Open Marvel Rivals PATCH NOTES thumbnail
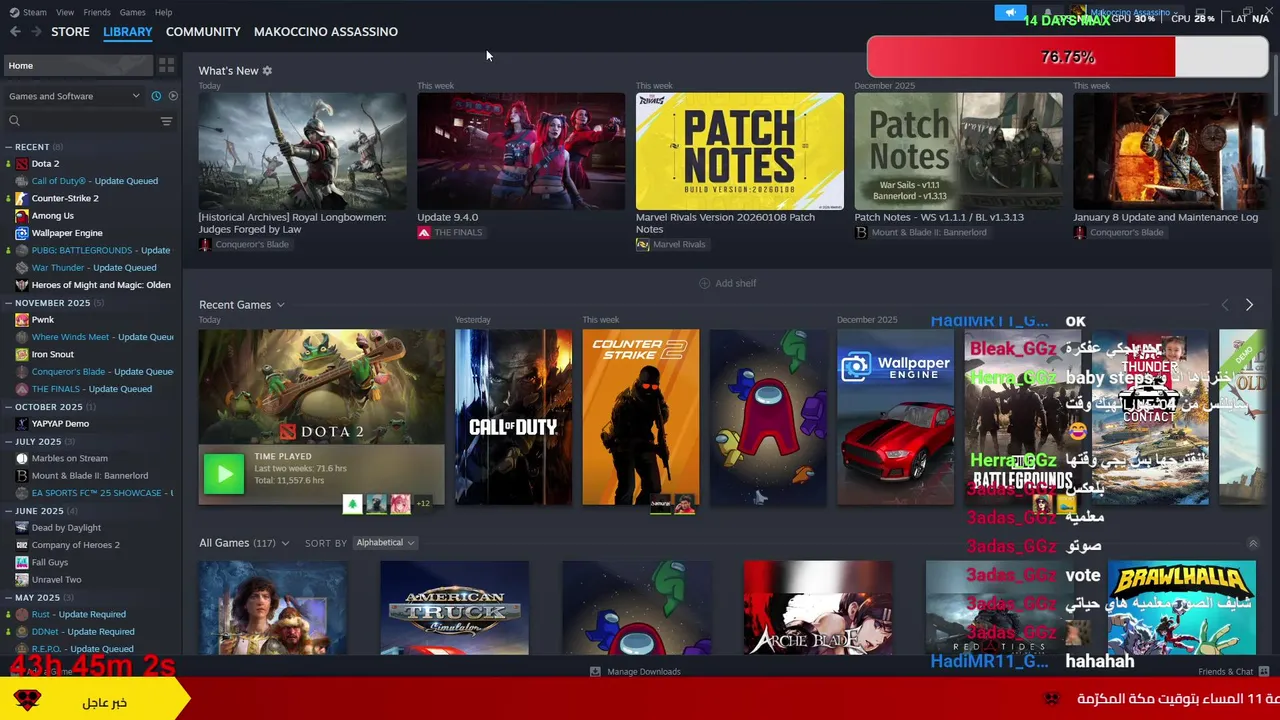The width and height of the screenshot is (1280, 720). coord(740,151)
